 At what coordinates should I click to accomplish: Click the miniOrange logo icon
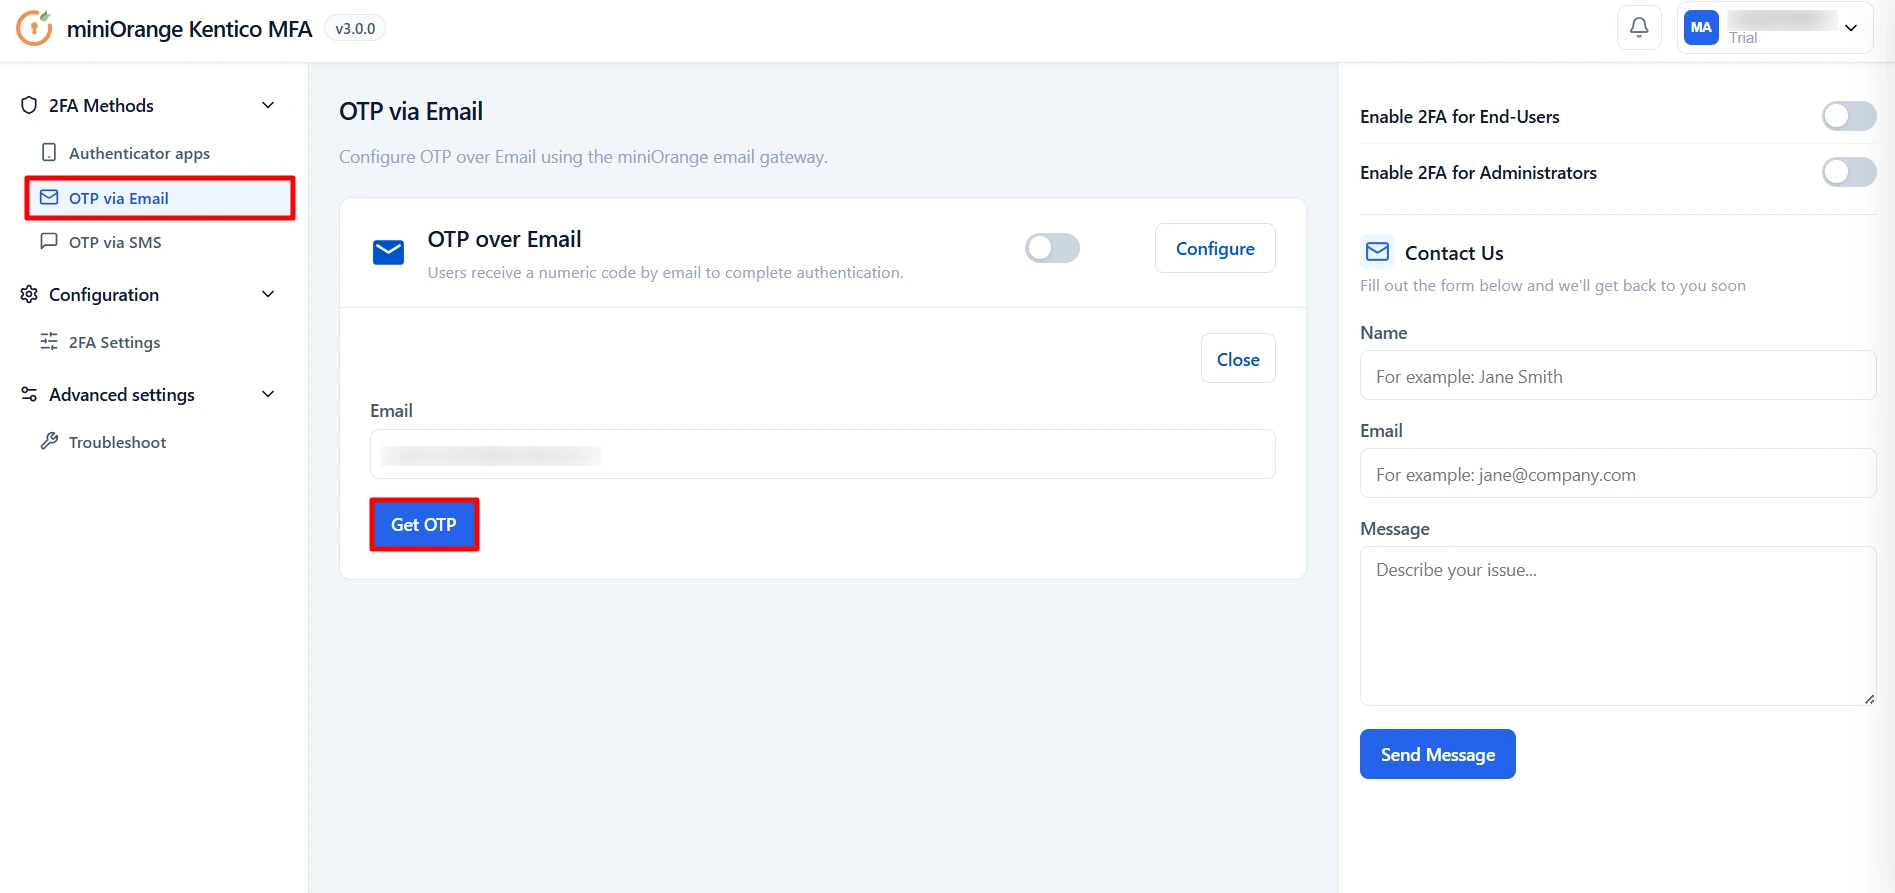(x=34, y=28)
